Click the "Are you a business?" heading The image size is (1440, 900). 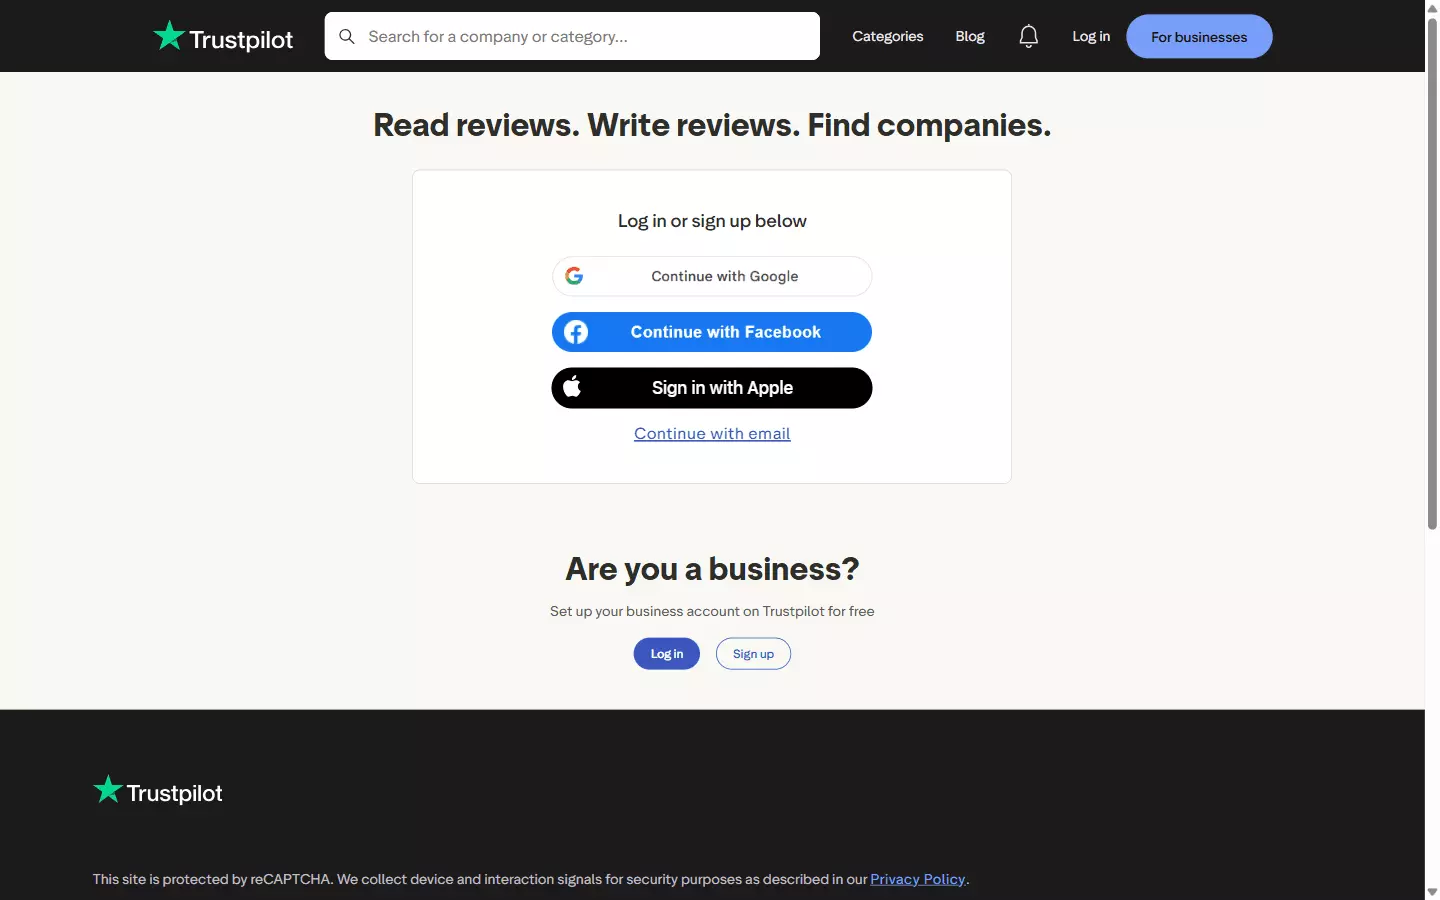(712, 569)
